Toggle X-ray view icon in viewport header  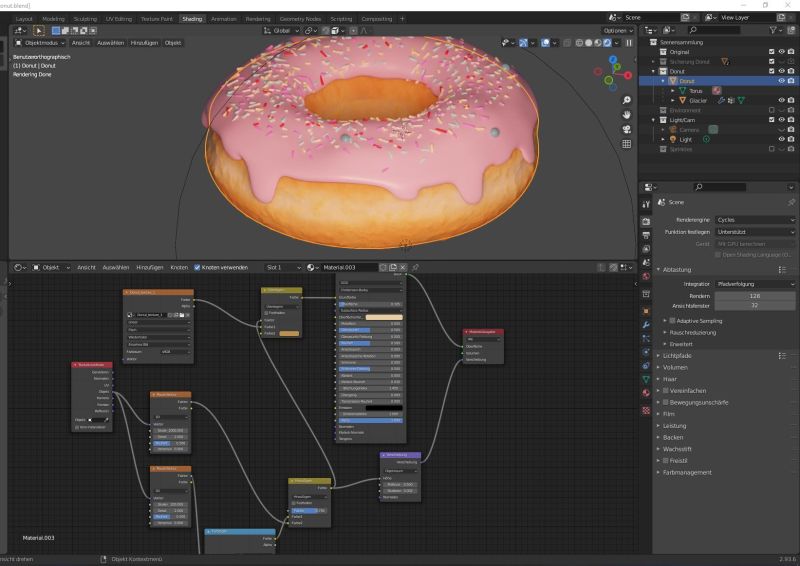(567, 43)
